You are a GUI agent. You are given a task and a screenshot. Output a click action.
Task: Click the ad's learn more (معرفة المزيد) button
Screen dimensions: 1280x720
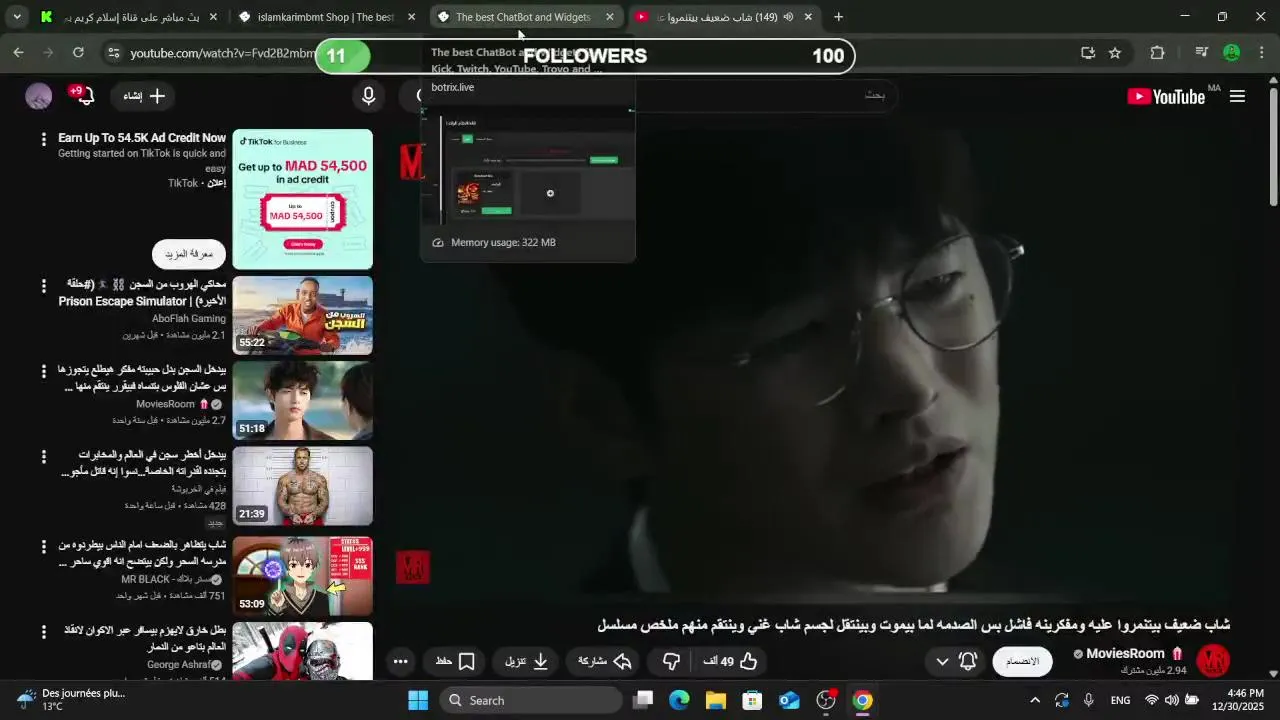(189, 254)
